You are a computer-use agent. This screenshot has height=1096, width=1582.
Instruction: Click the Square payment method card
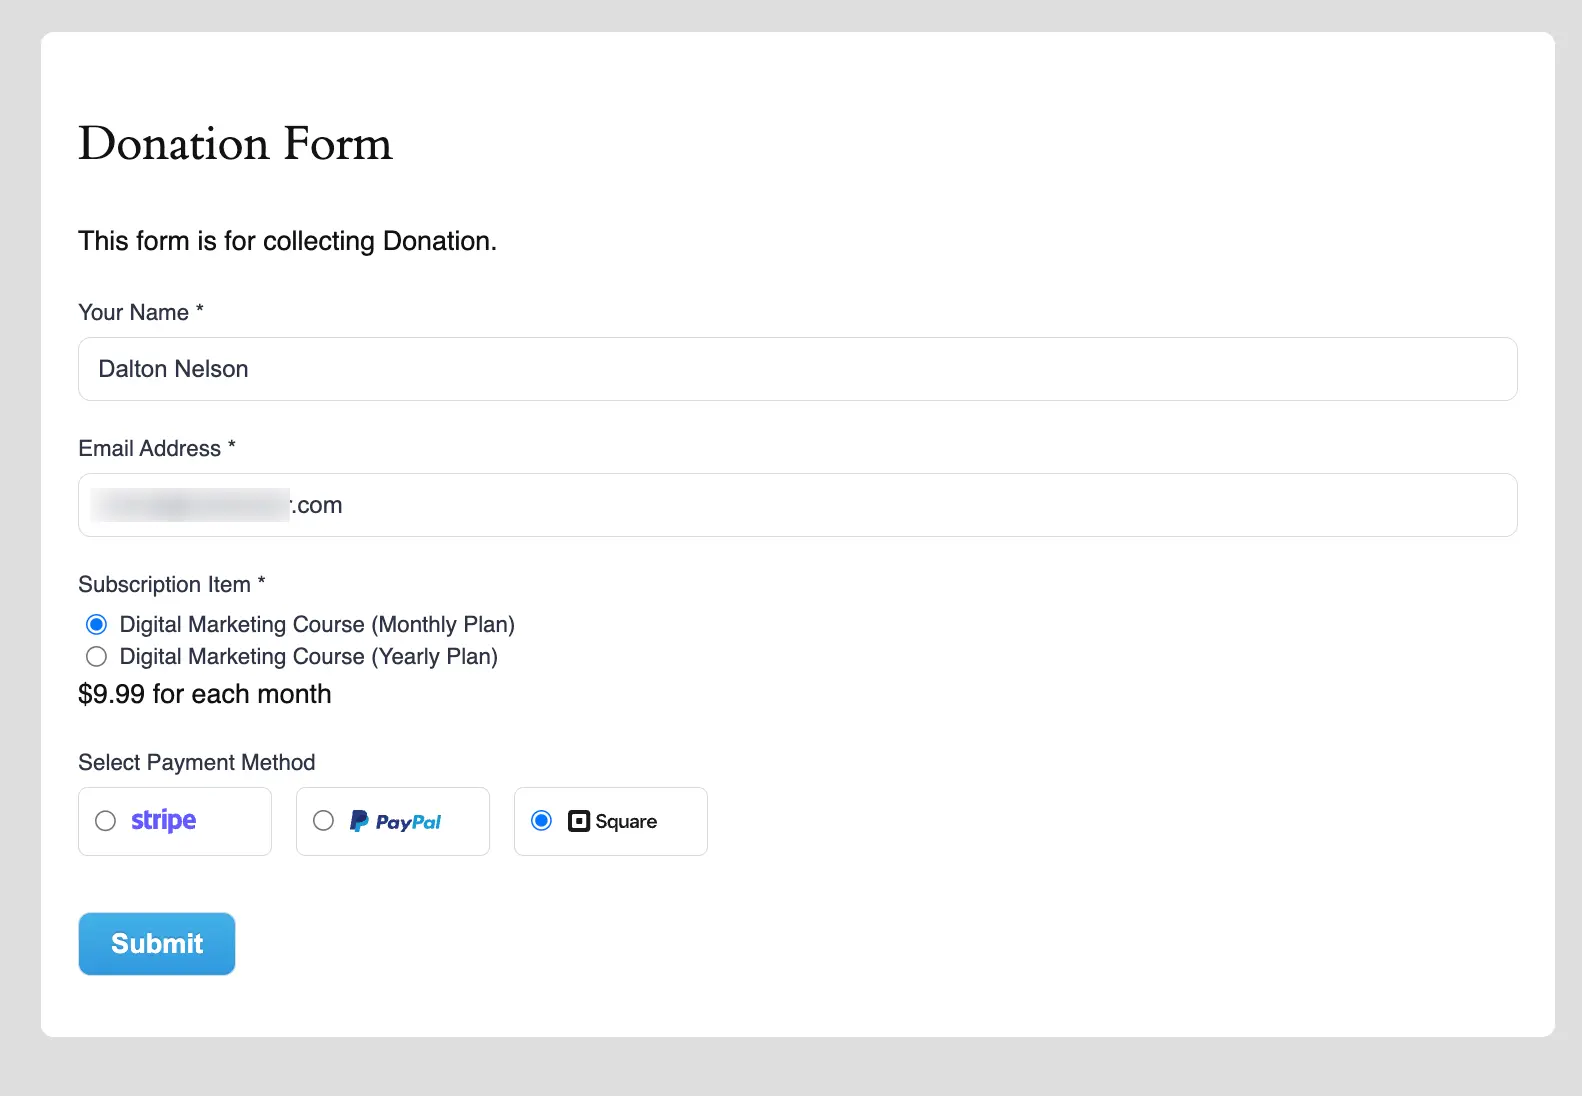[610, 821]
